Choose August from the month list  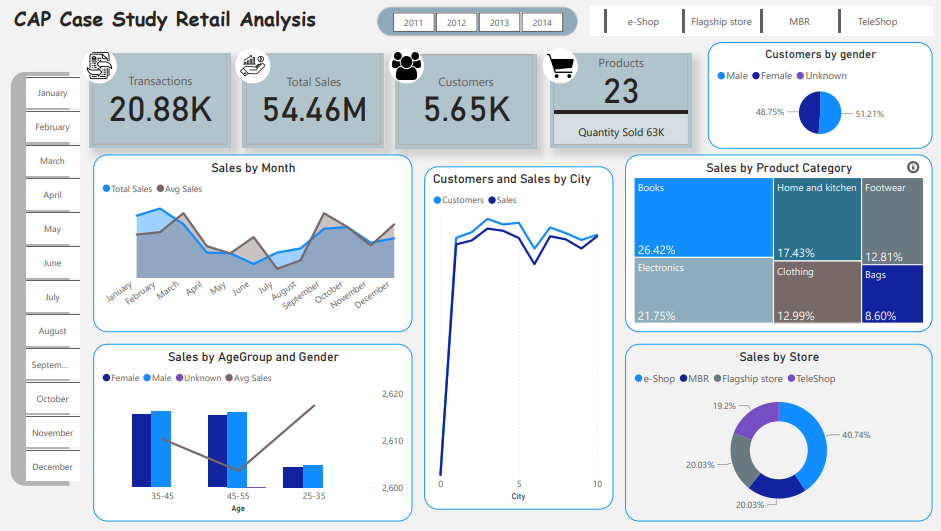click(52, 331)
